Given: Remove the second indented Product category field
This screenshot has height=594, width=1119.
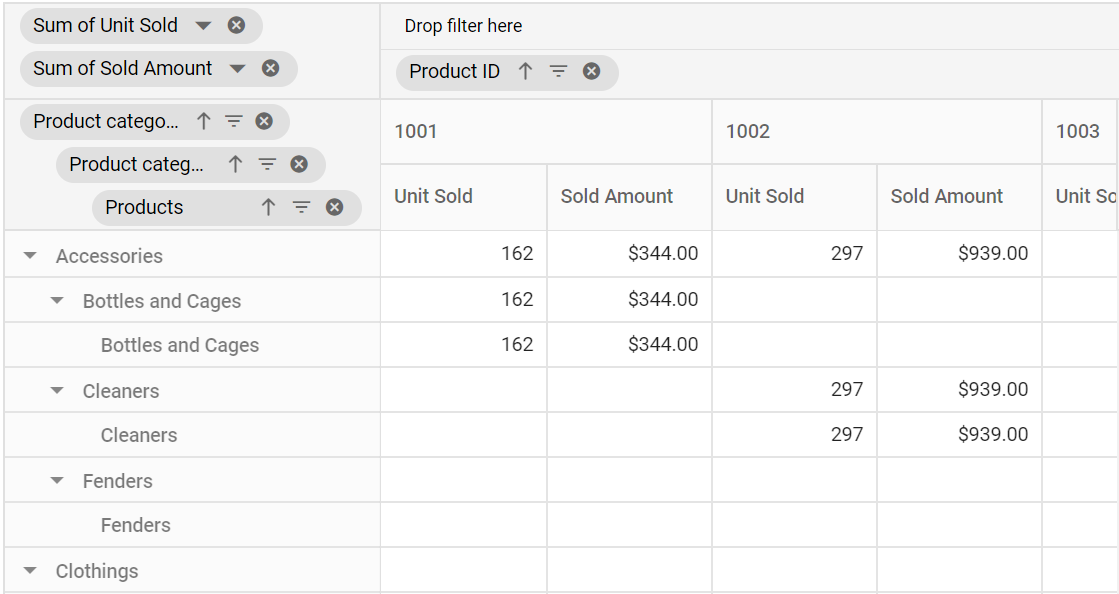Looking at the screenshot, I should (299, 164).
